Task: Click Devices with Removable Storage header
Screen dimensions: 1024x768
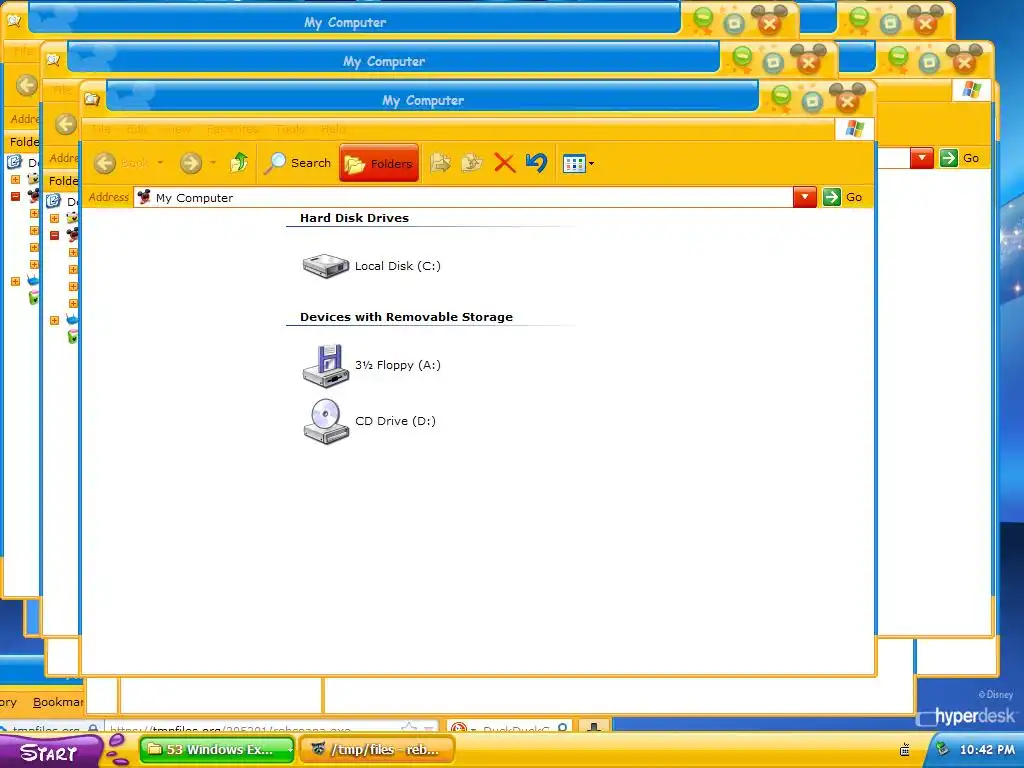Action: click(406, 317)
